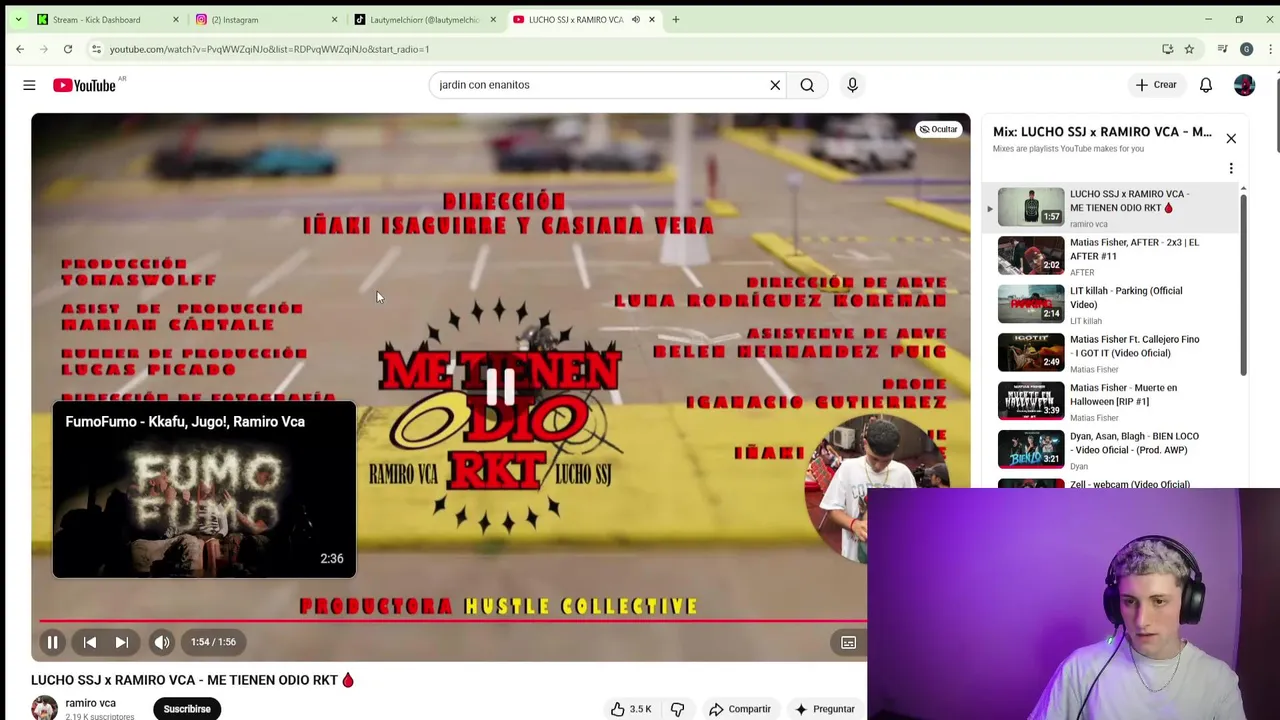Mute the video volume
This screenshot has height=720, width=1280.
162,642
